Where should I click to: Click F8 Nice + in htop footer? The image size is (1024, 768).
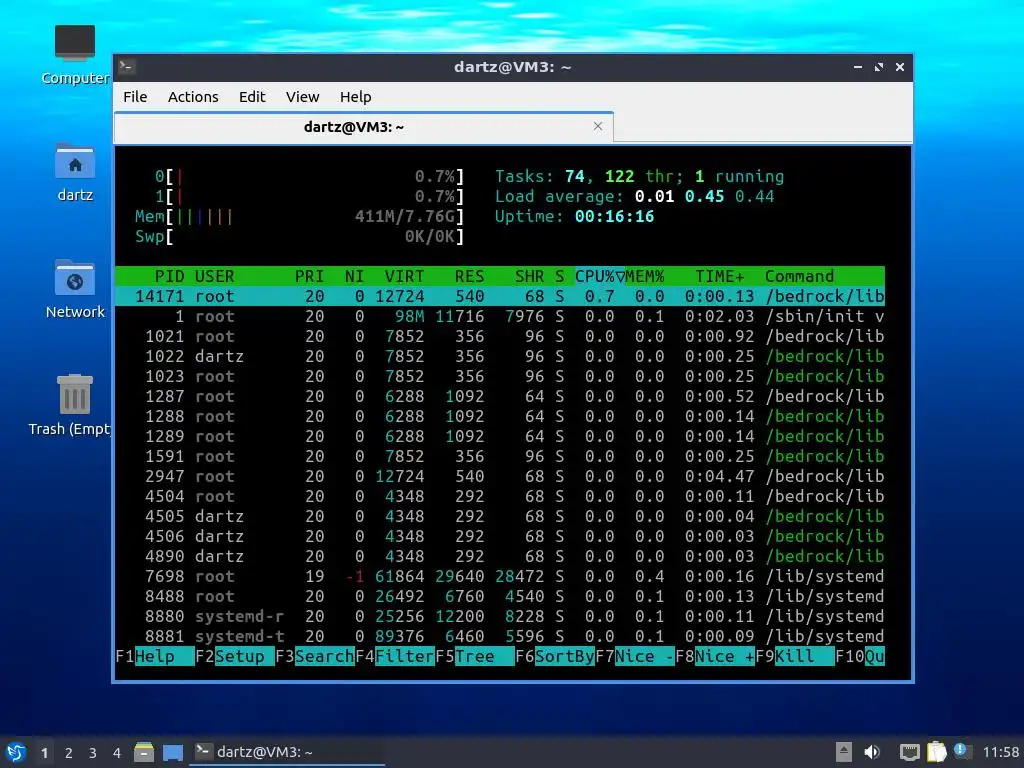714,656
